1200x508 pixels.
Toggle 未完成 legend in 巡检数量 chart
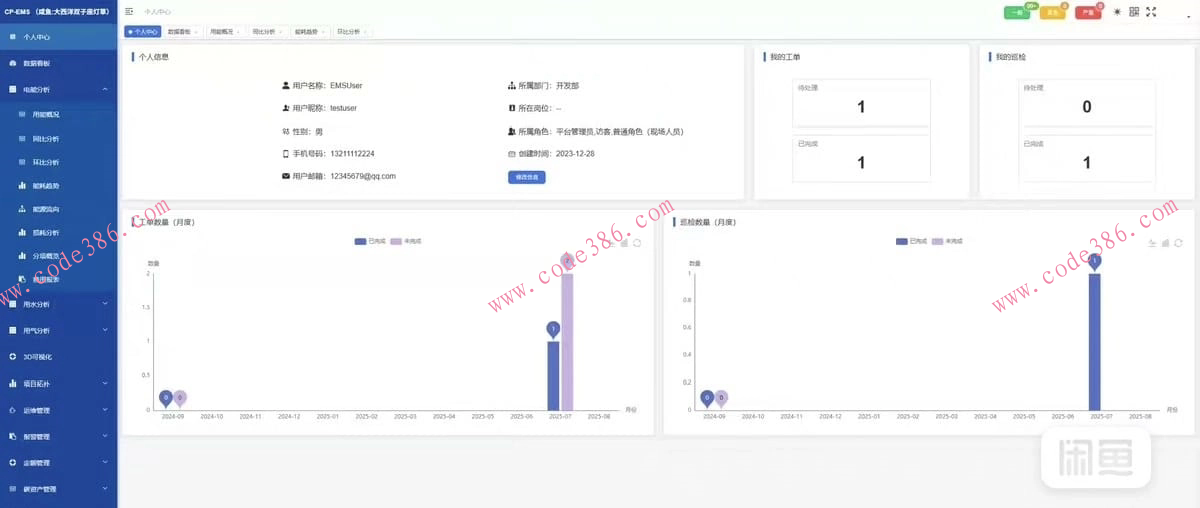[948, 241]
